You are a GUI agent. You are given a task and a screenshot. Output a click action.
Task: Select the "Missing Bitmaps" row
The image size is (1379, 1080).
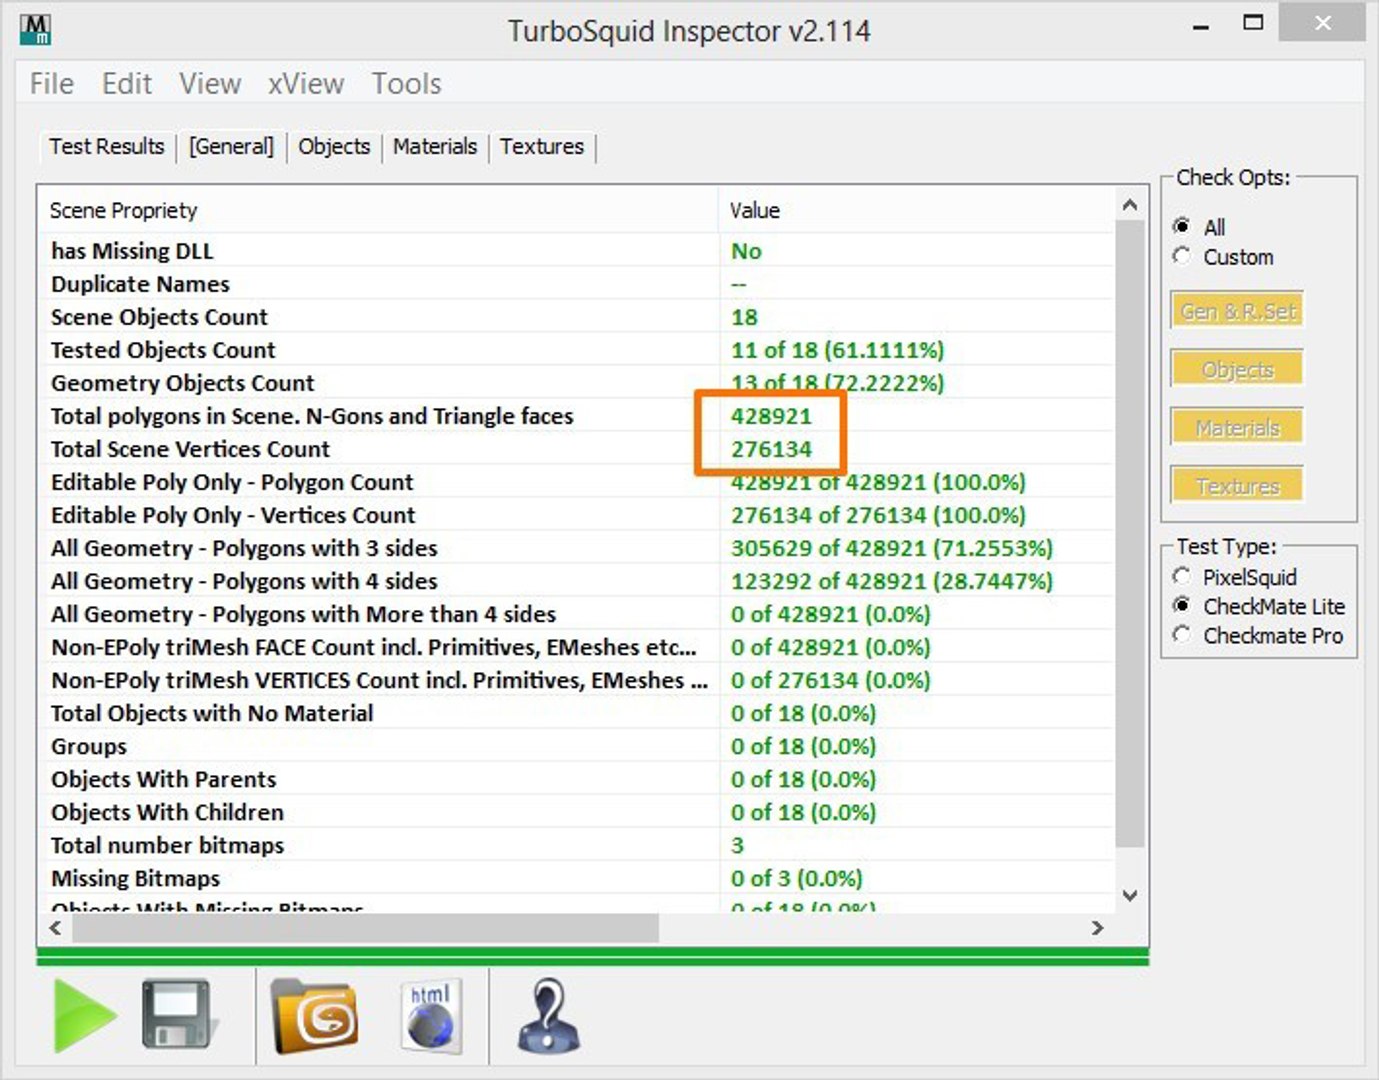[577, 878]
